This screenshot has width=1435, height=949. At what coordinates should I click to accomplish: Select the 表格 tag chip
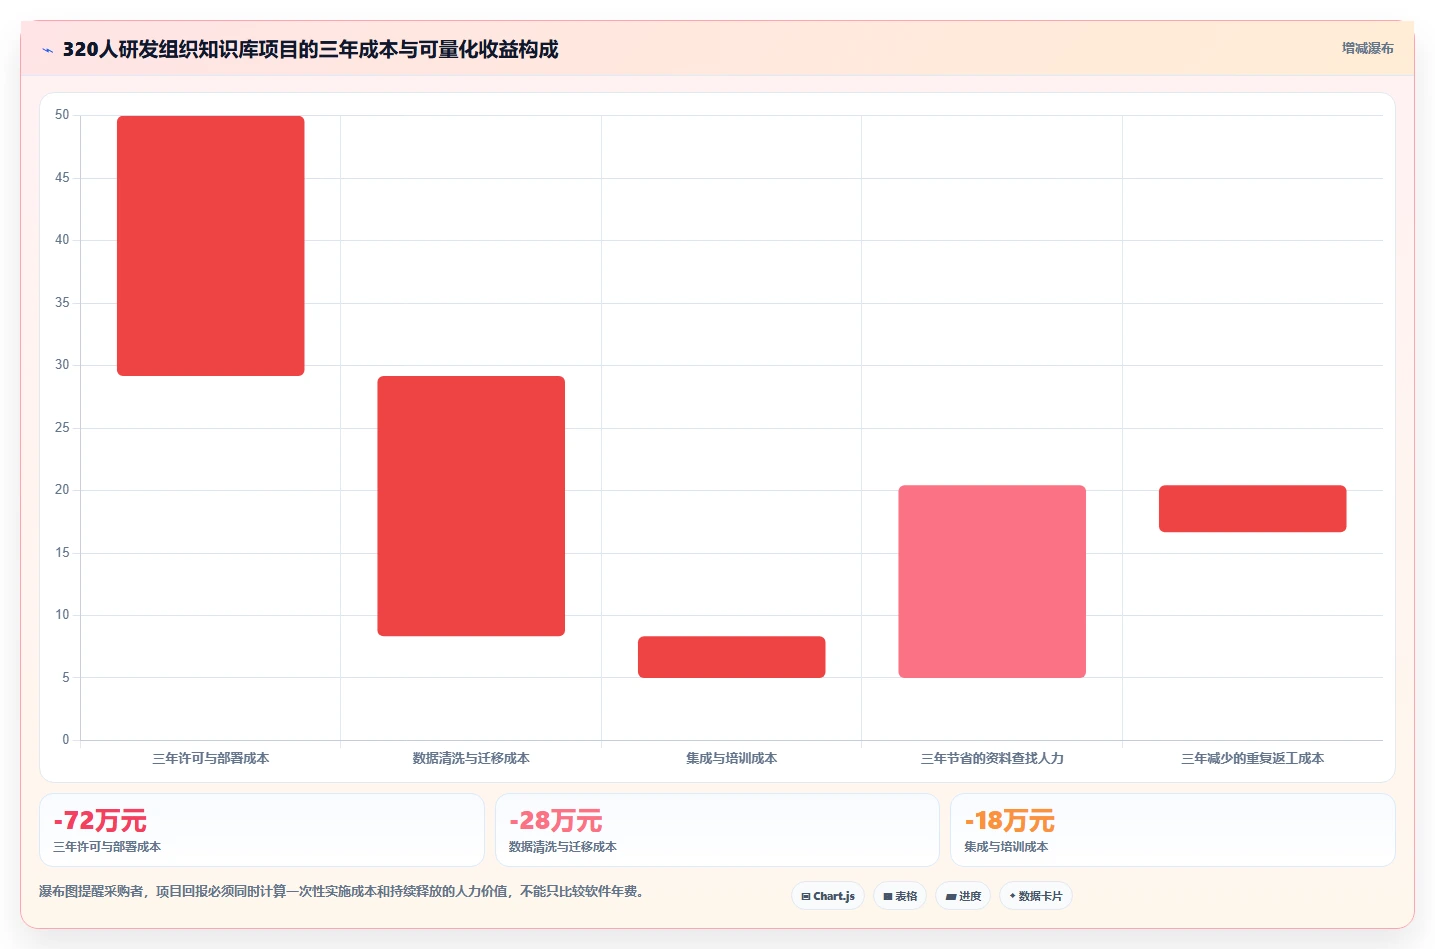click(x=900, y=896)
